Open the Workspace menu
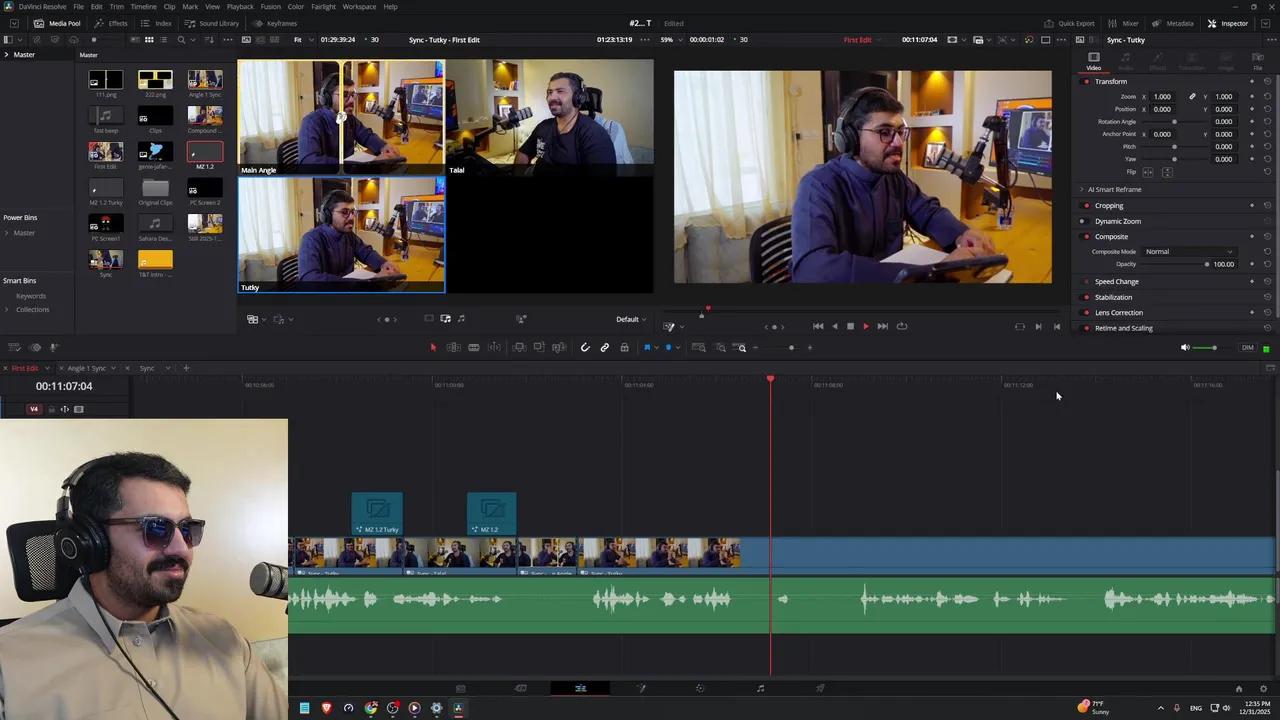This screenshot has width=1280, height=720. [x=360, y=7]
